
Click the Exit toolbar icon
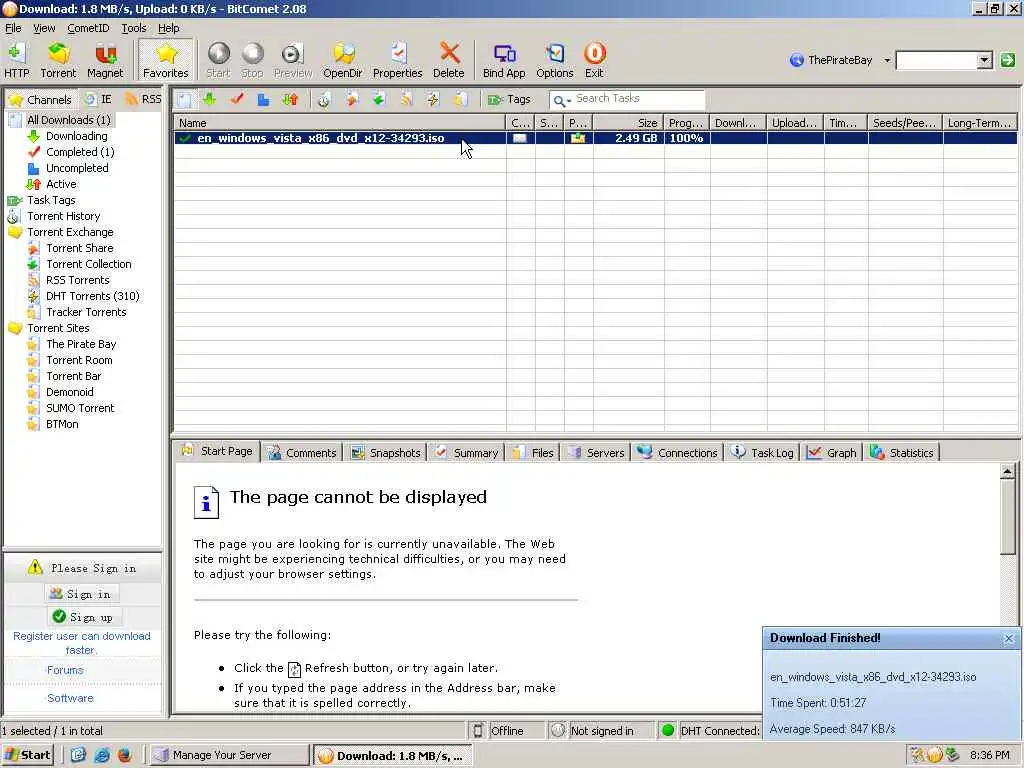coord(594,60)
